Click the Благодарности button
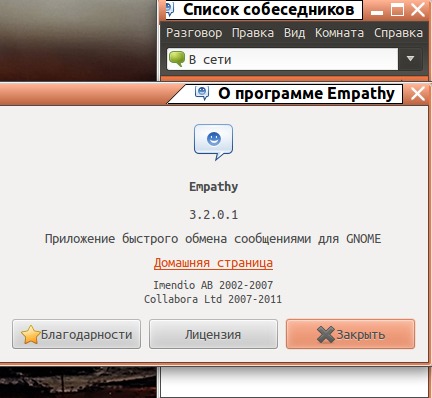This screenshot has height=398, width=432. (76, 334)
